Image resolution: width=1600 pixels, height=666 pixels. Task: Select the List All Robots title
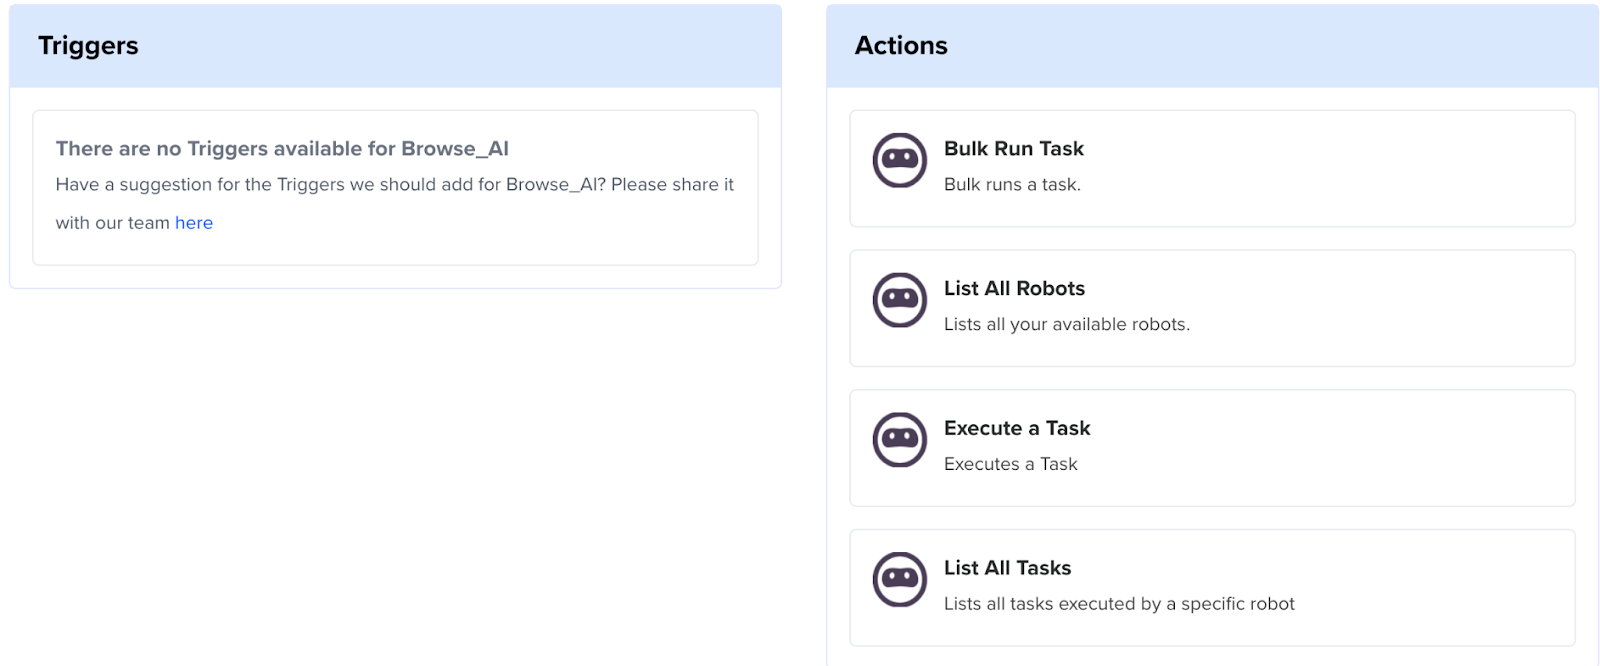coord(1014,289)
